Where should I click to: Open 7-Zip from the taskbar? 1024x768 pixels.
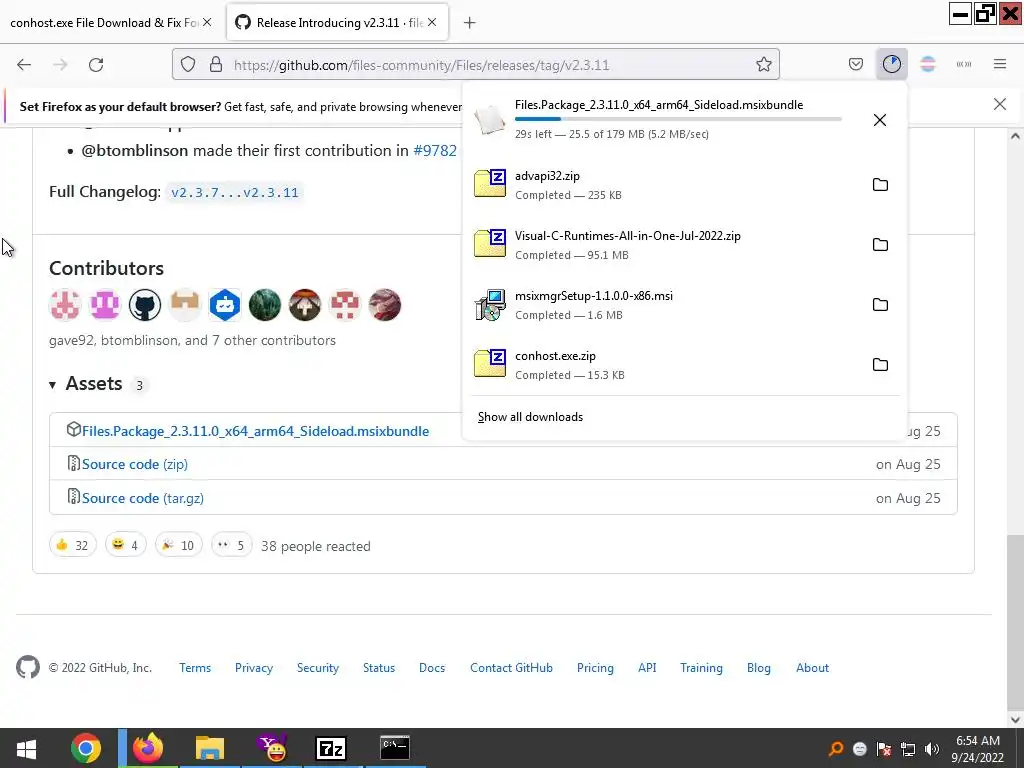[x=331, y=748]
